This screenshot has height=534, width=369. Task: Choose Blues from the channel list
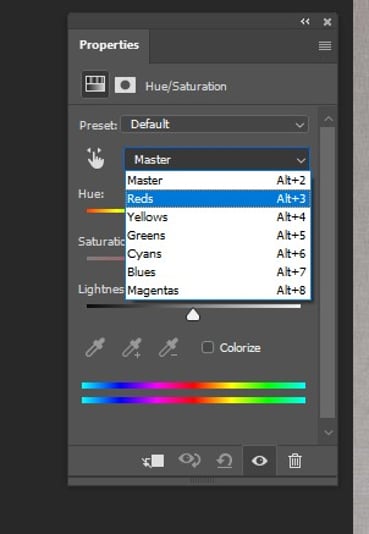pos(218,272)
